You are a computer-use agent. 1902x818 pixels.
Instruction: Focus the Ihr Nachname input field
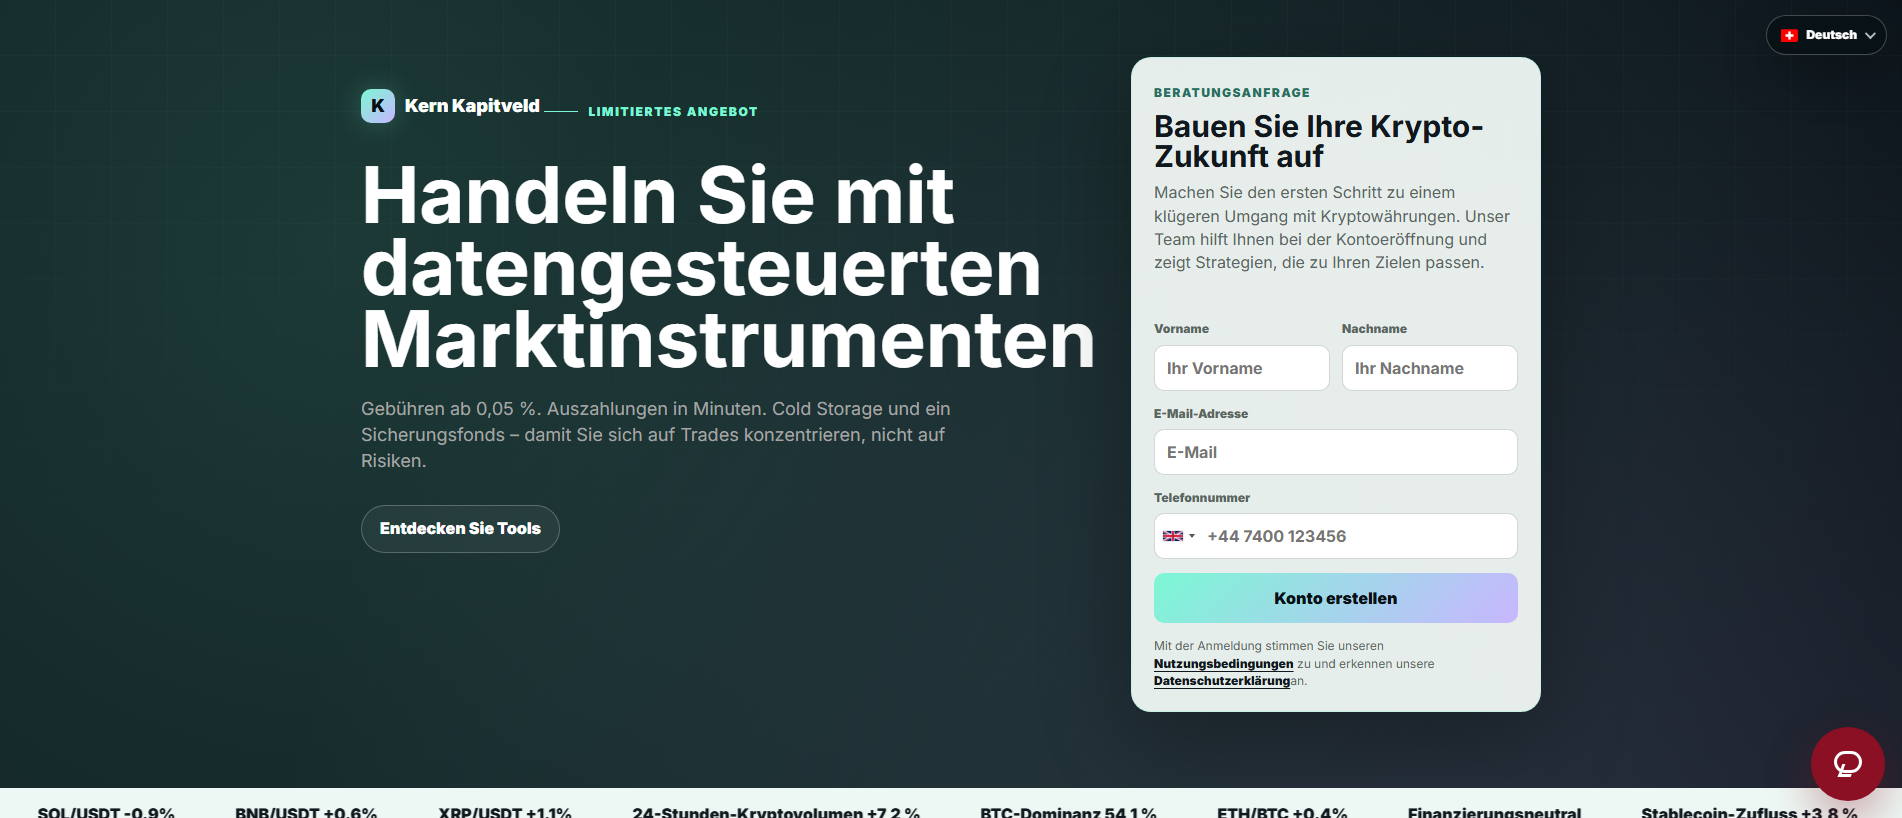coord(1429,368)
